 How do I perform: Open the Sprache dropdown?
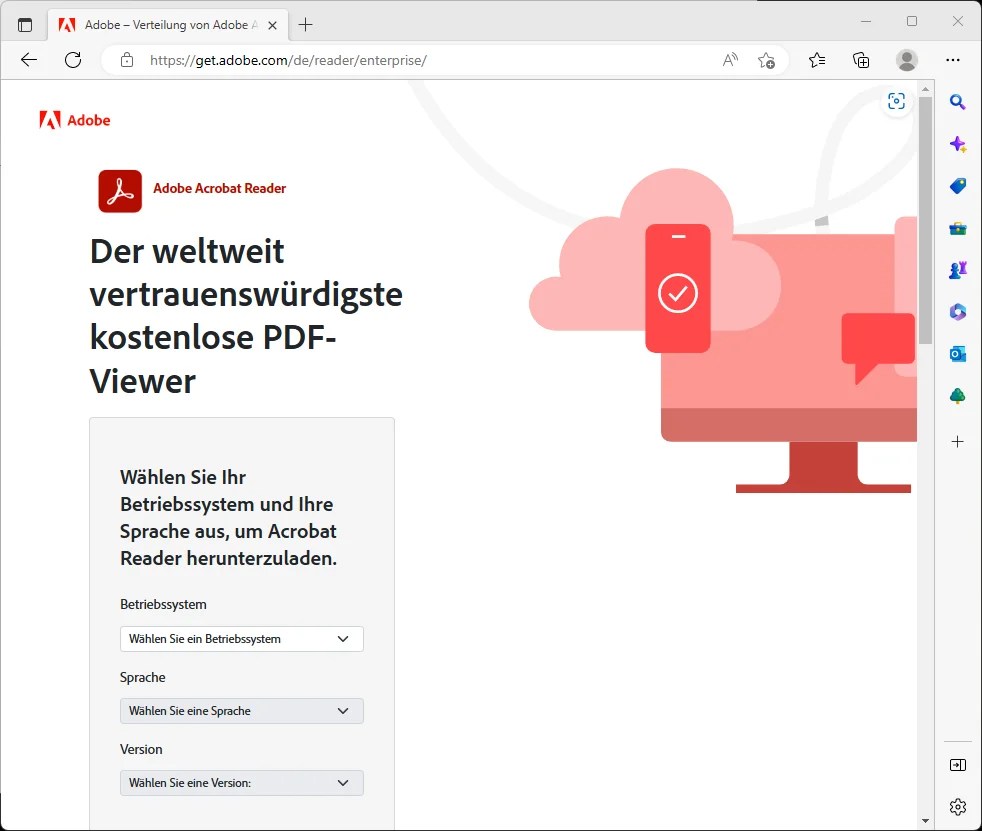point(242,711)
